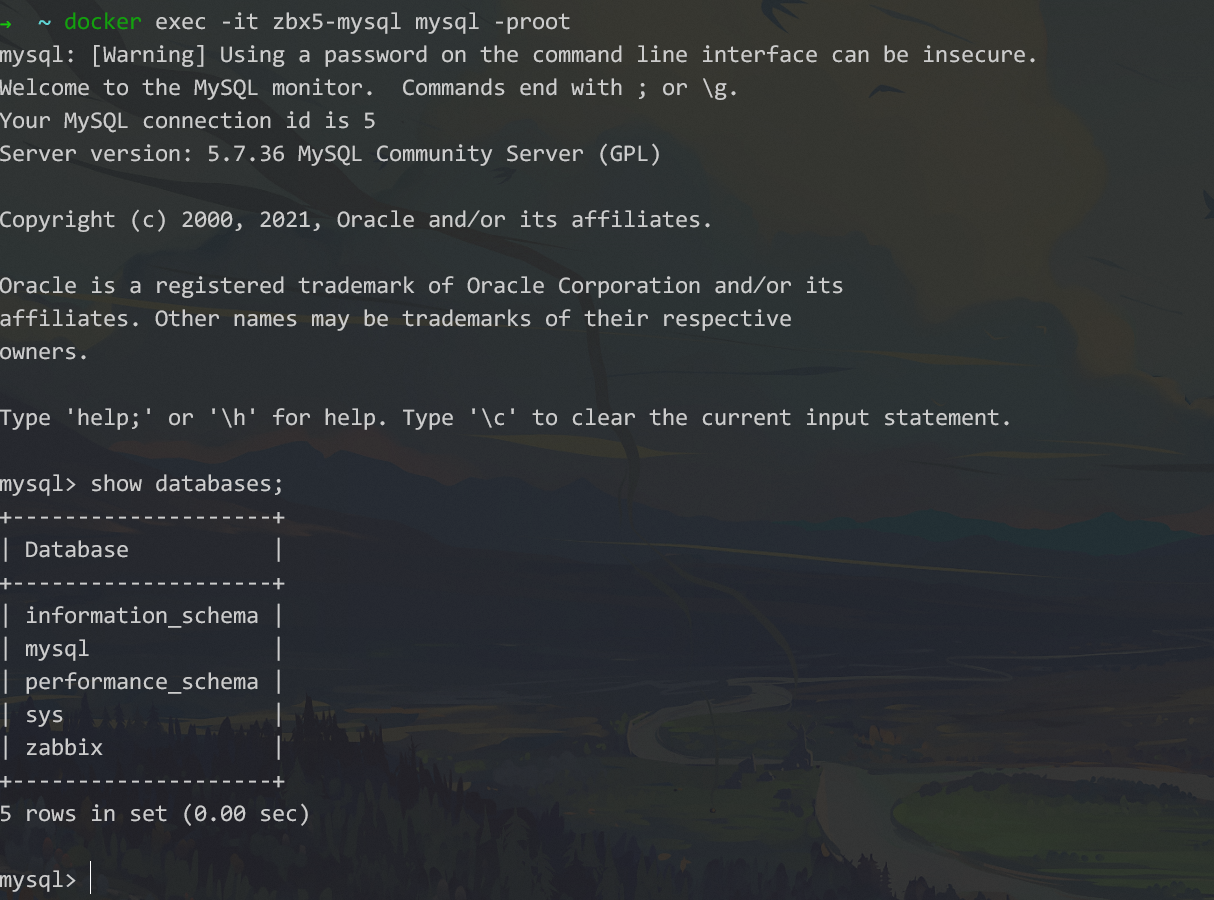1214x900 pixels.
Task: Click 'Oracle Corporation' in the trademark notice
Action: [x=583, y=286]
